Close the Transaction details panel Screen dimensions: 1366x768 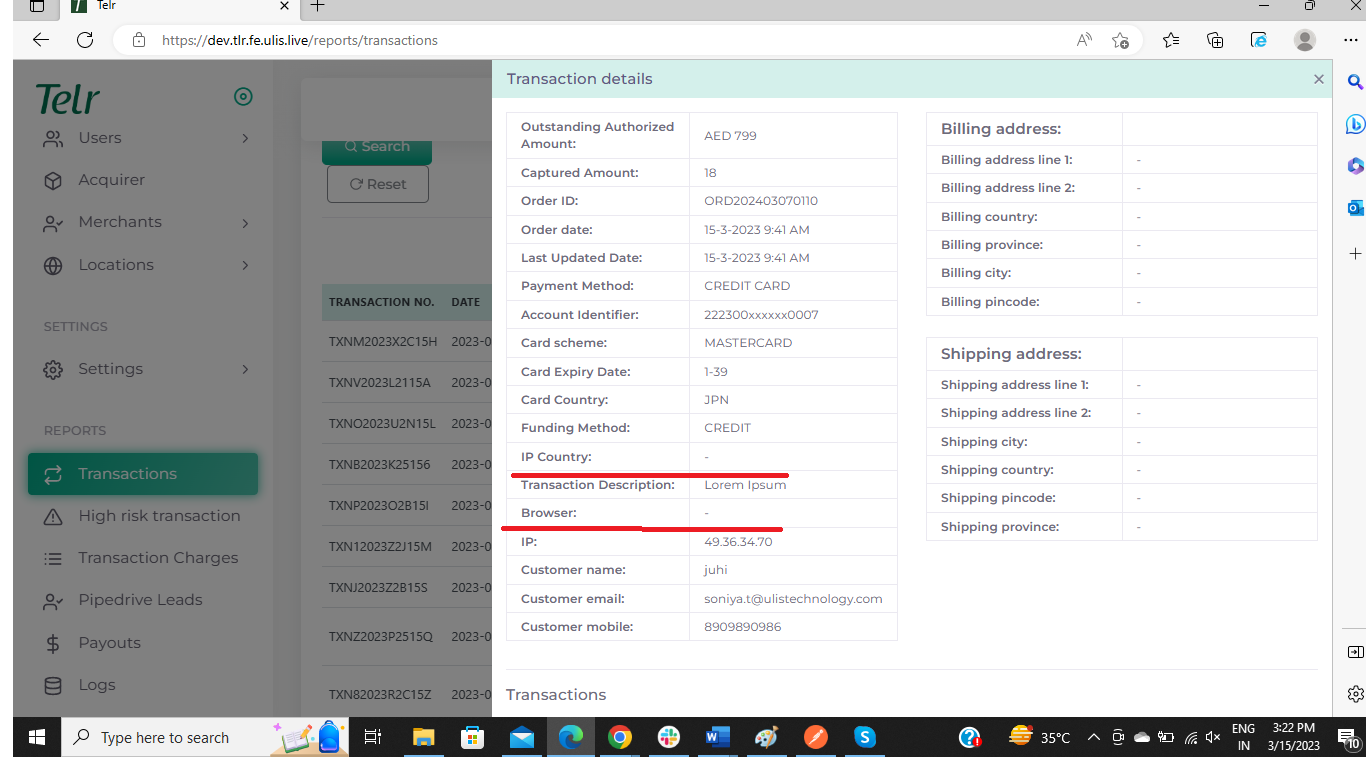pyautogui.click(x=1318, y=79)
